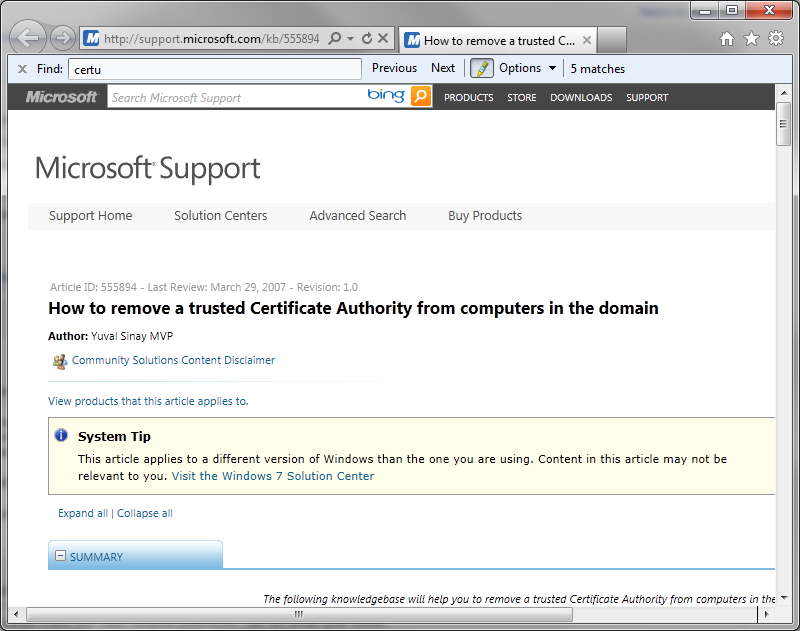Click the '5 matches' find result text
Viewport: 800px width, 631px height.
(597, 69)
